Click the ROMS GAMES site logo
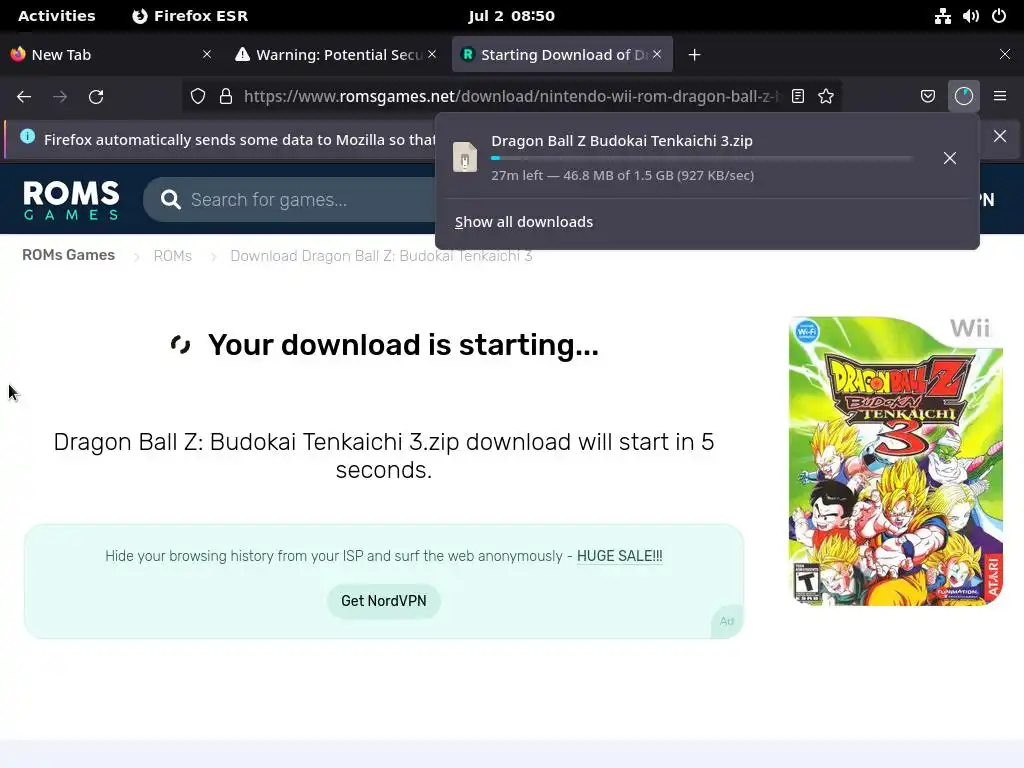This screenshot has width=1024, height=768. pyautogui.click(x=71, y=199)
